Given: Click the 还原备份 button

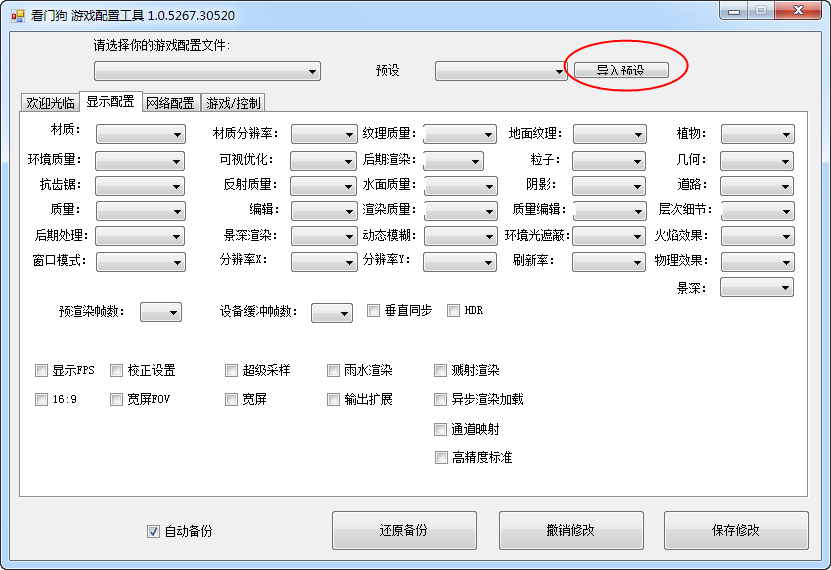Looking at the screenshot, I should coord(404,530).
